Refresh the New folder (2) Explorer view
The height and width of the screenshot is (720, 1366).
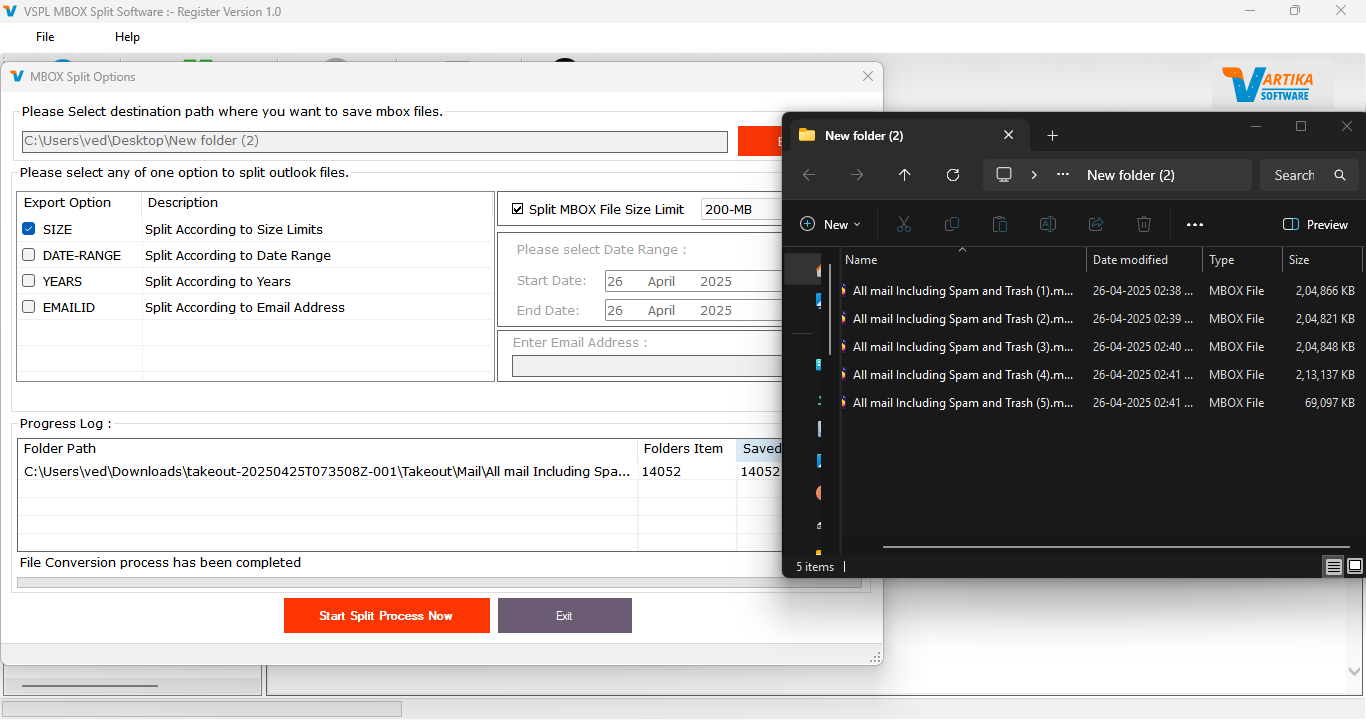(x=953, y=175)
